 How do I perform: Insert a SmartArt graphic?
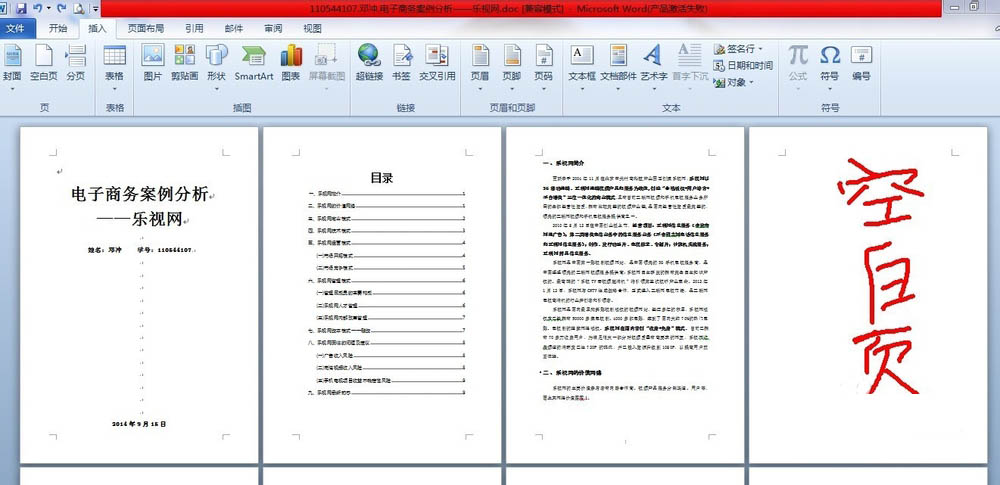pyautogui.click(x=254, y=63)
